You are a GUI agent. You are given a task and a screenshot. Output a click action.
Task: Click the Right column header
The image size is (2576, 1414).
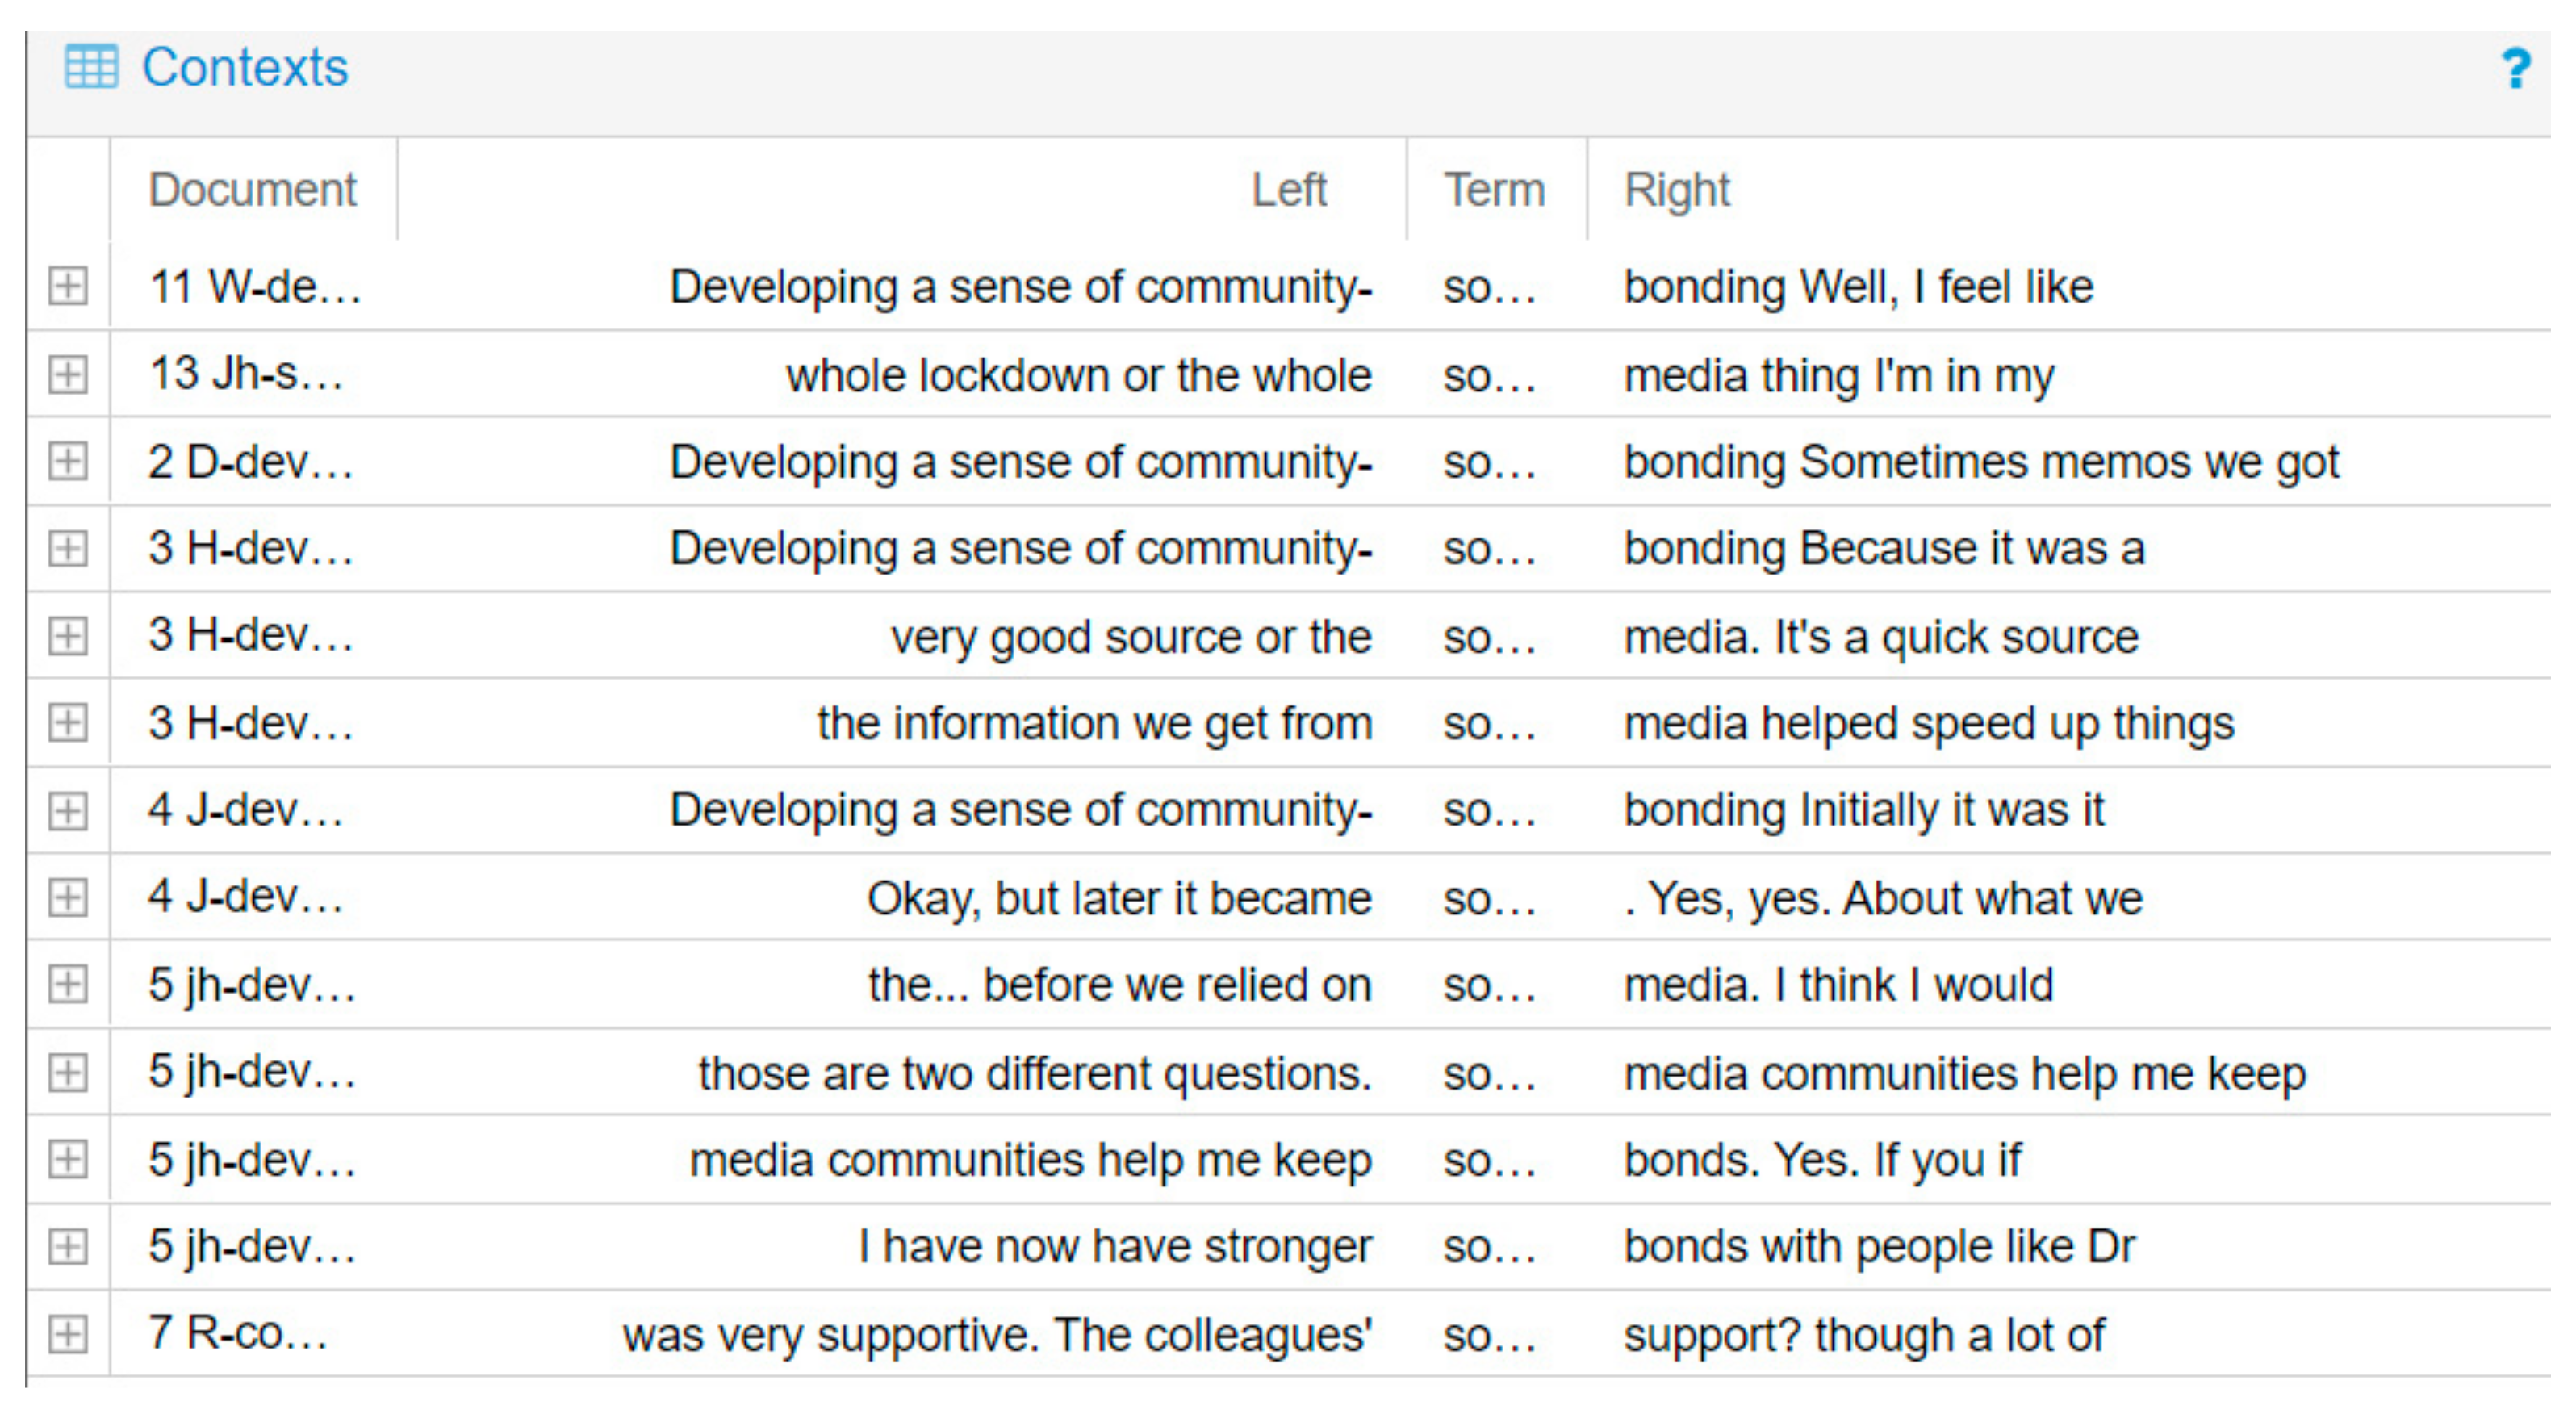click(x=1677, y=190)
